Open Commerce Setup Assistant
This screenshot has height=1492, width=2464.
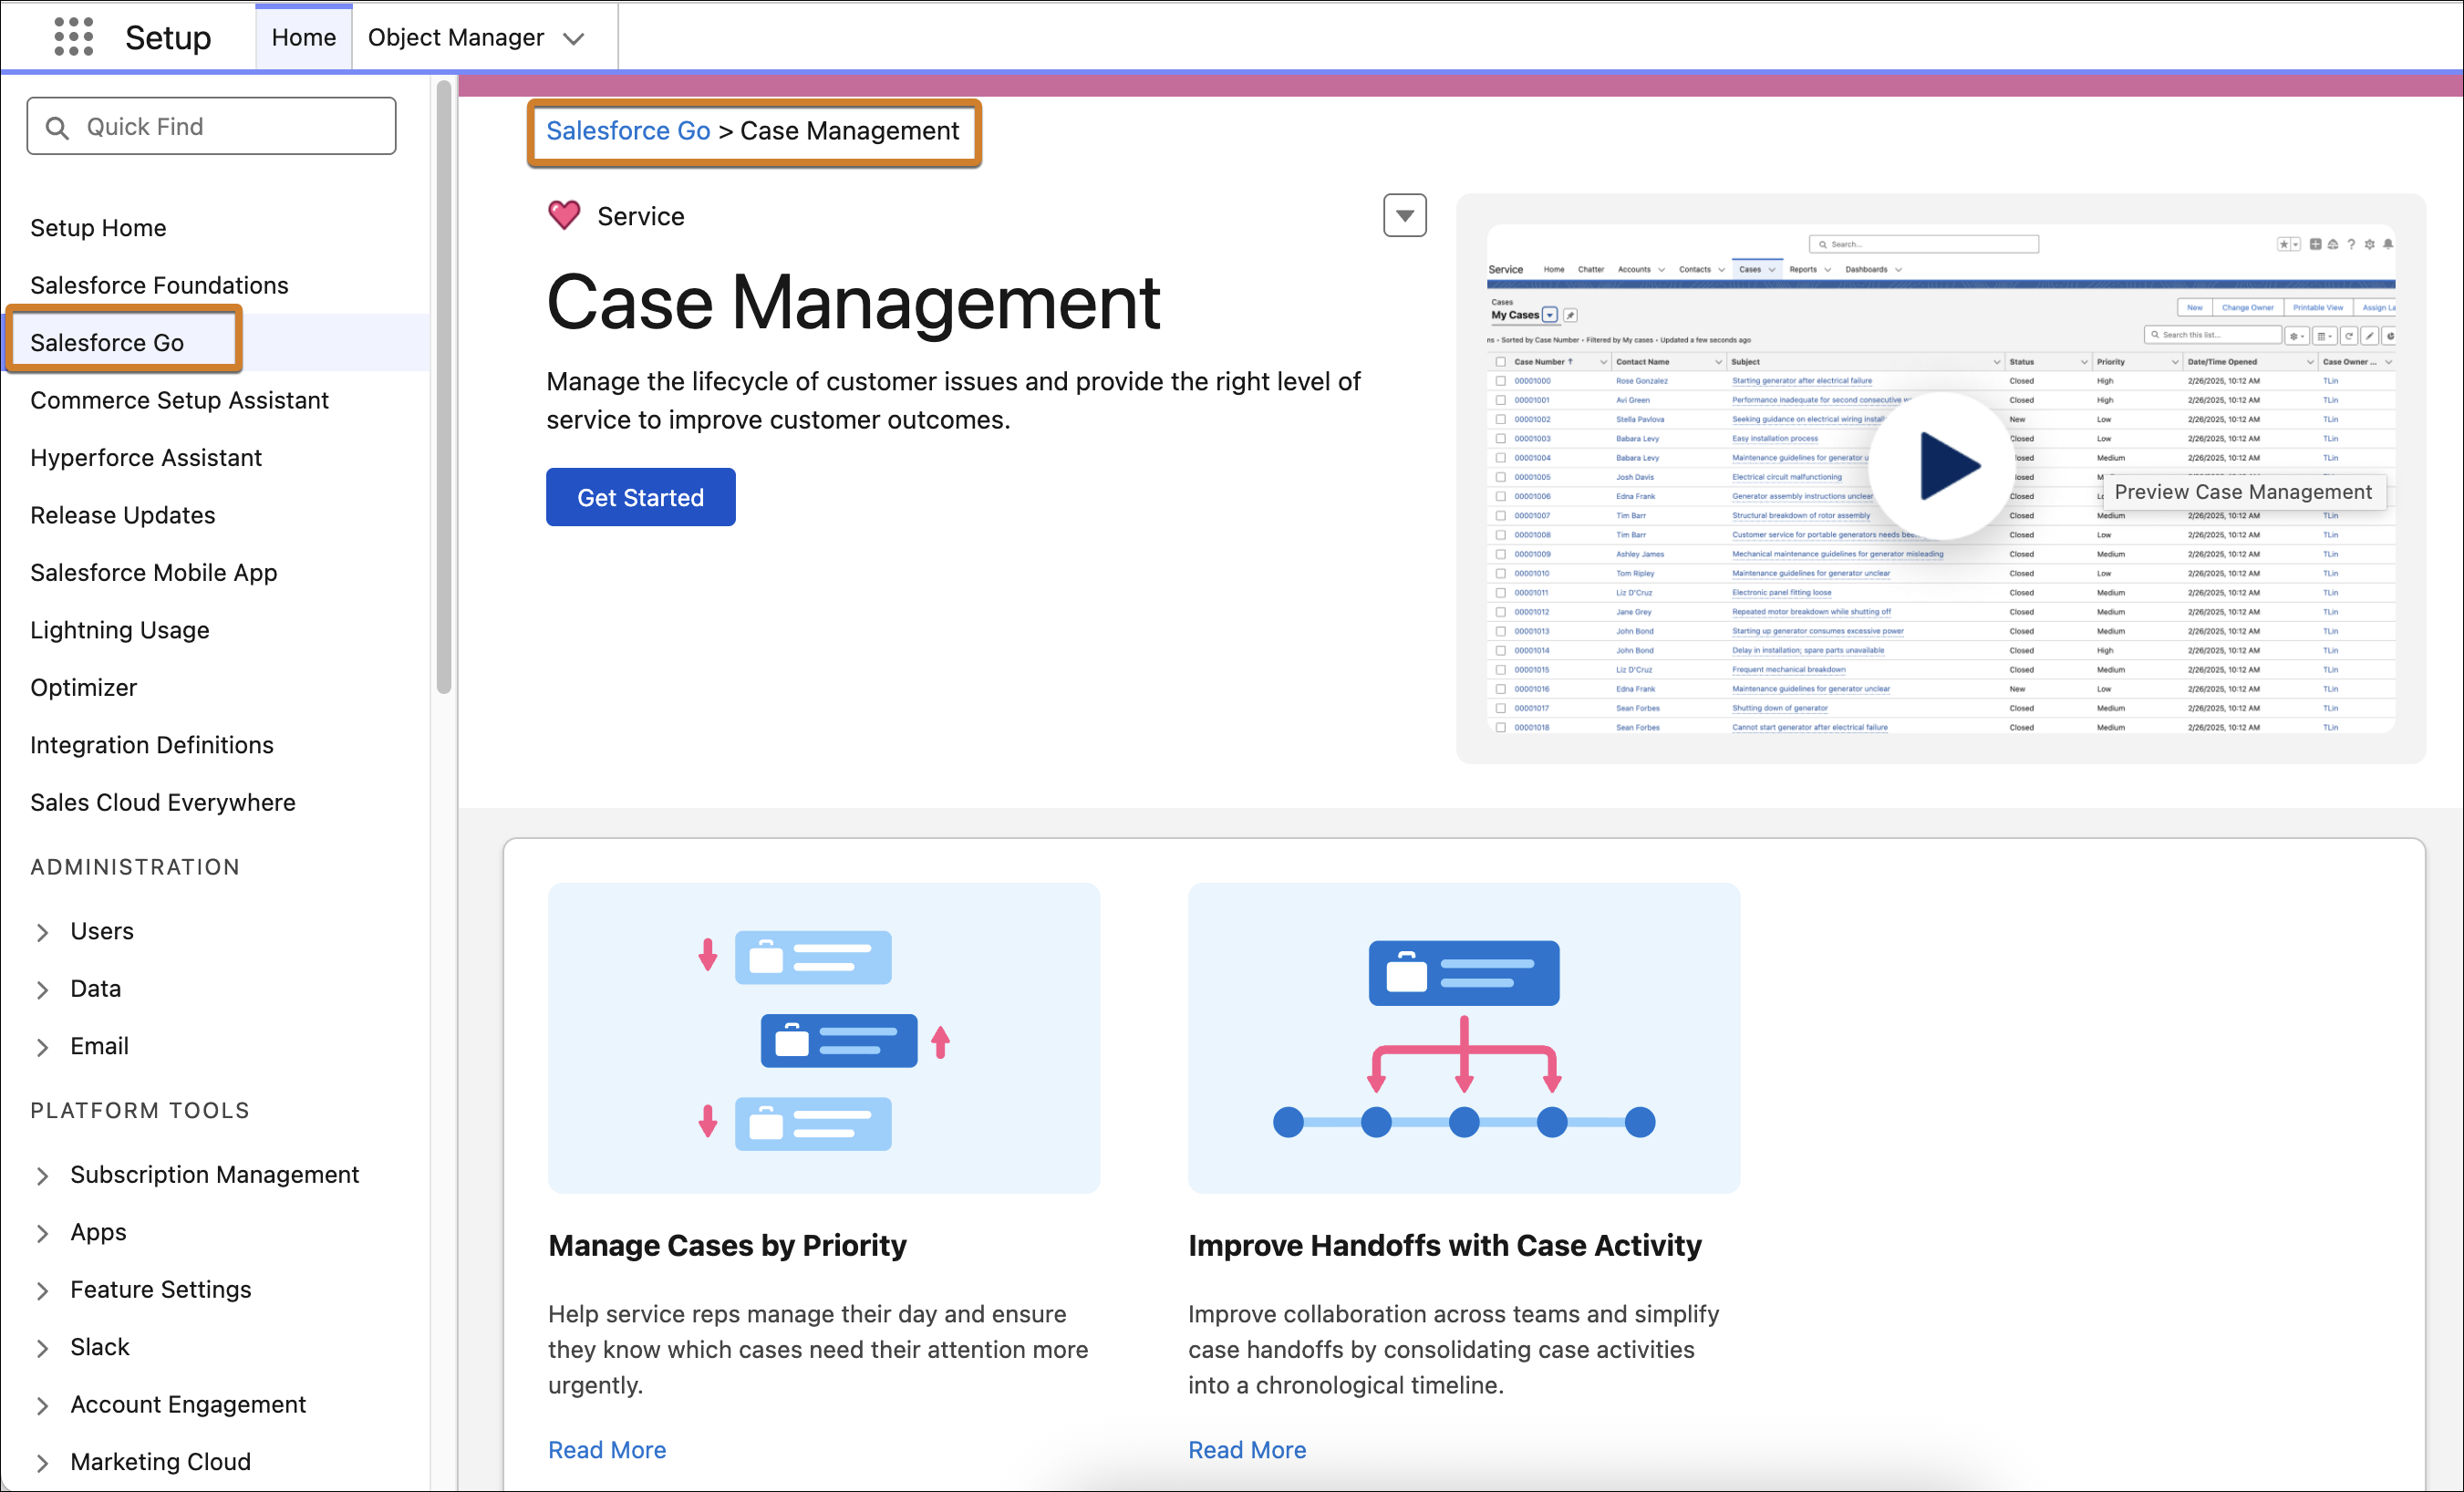point(179,400)
